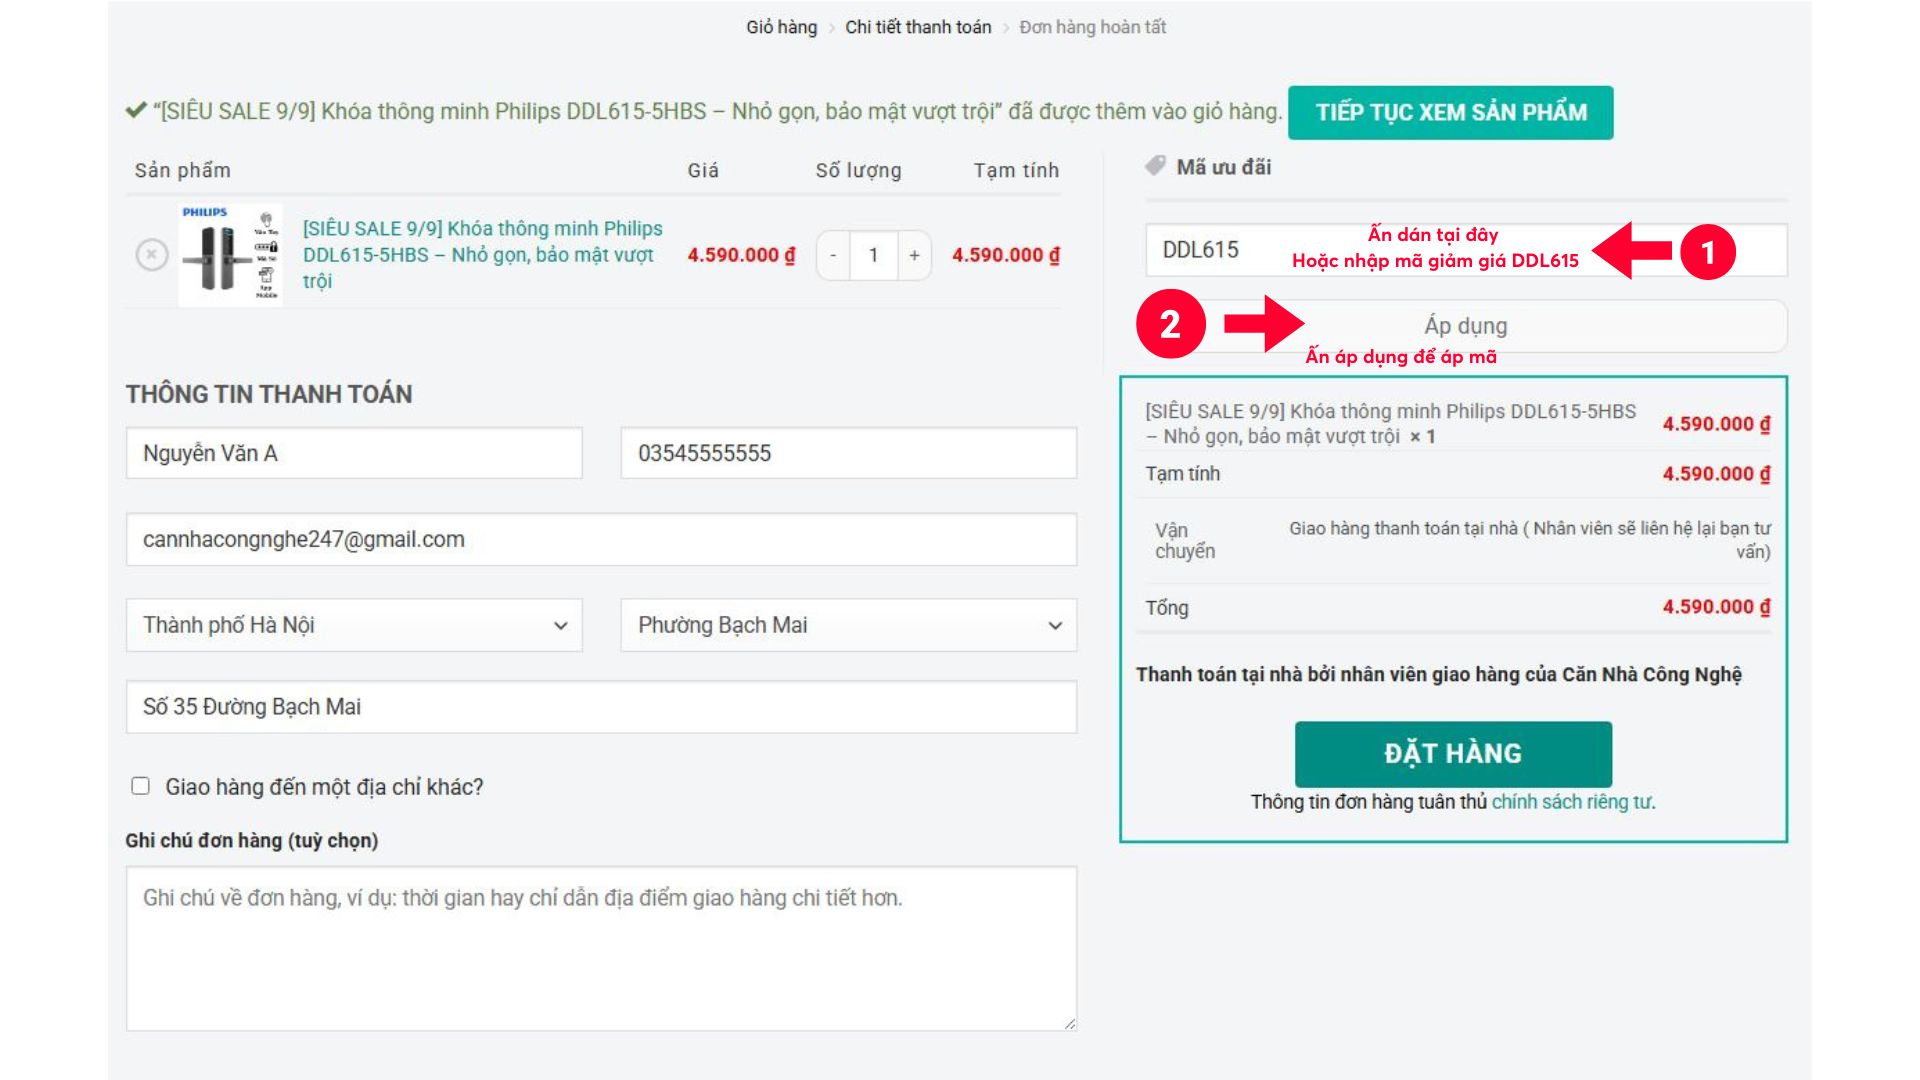Click Tiếp tục xem sản phẩm button
The width and height of the screenshot is (1920, 1080).
1450,112
